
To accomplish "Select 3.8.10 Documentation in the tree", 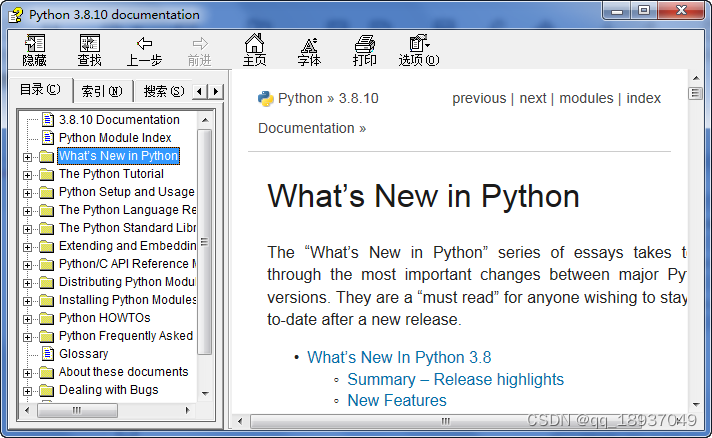I will (x=119, y=120).
